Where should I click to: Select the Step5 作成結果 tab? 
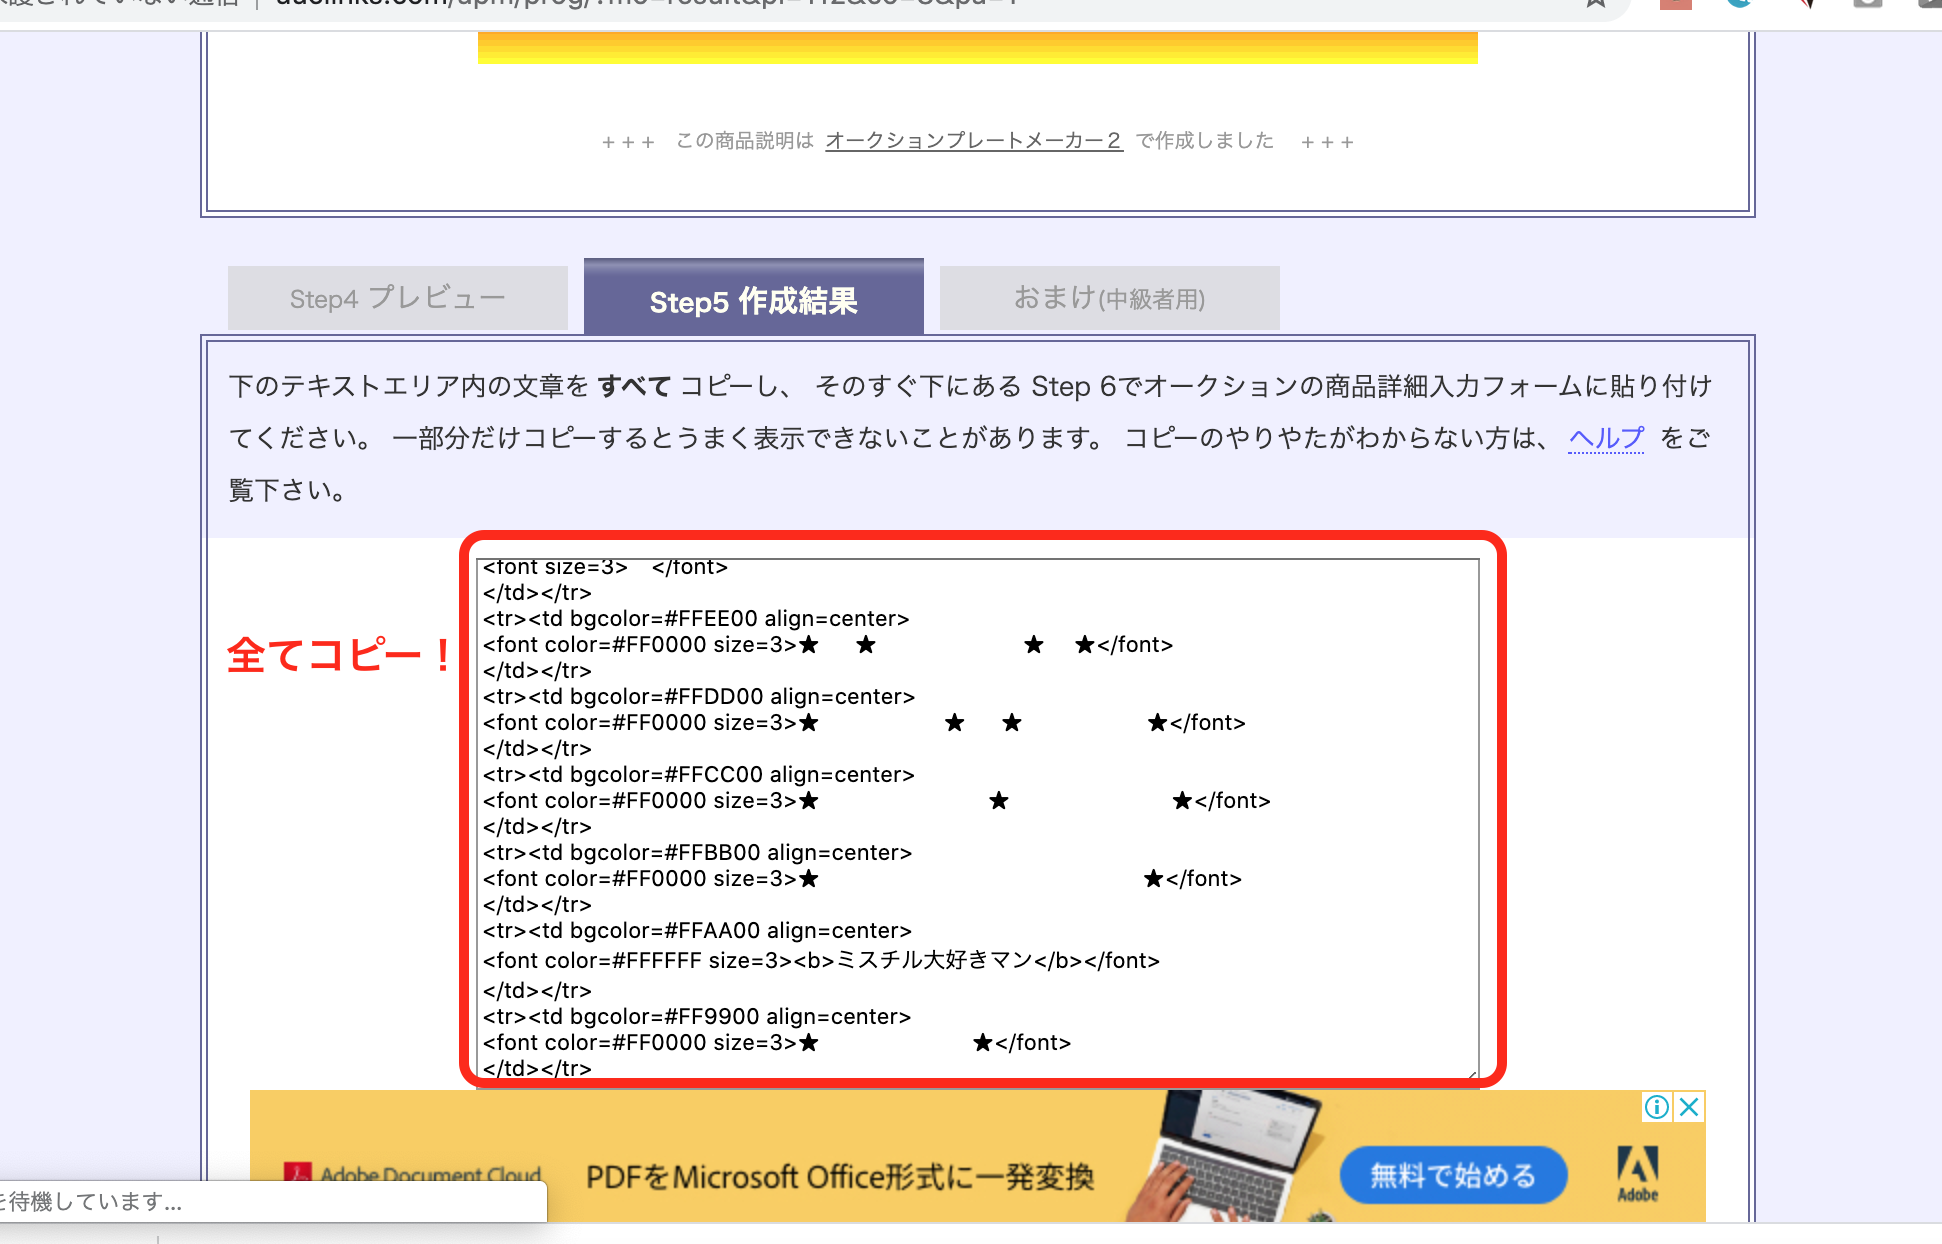pos(753,300)
